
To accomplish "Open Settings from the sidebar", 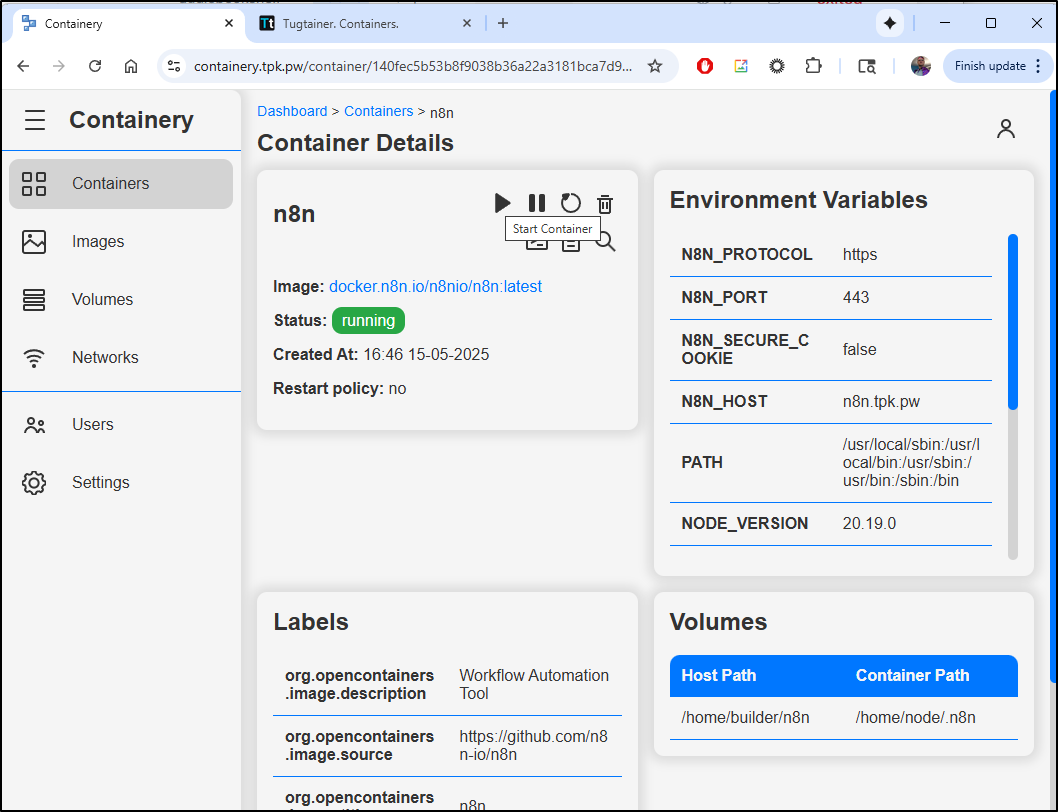I will 100,482.
